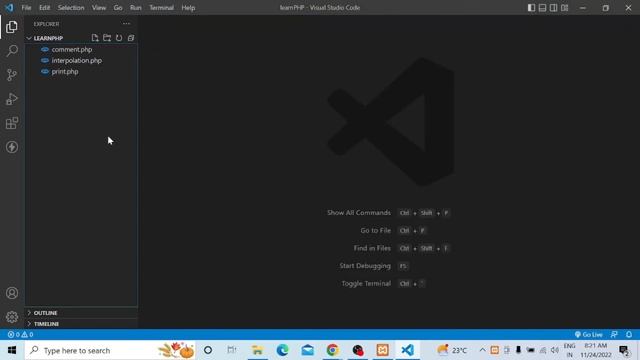Open Windows Action Center notifications icon

[x=624, y=350]
